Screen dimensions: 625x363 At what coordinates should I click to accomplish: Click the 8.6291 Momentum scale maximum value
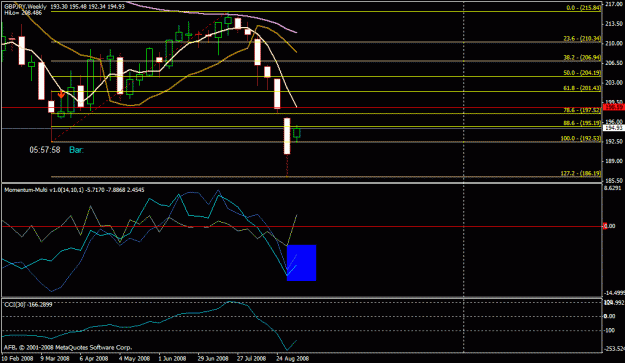[x=613, y=188]
